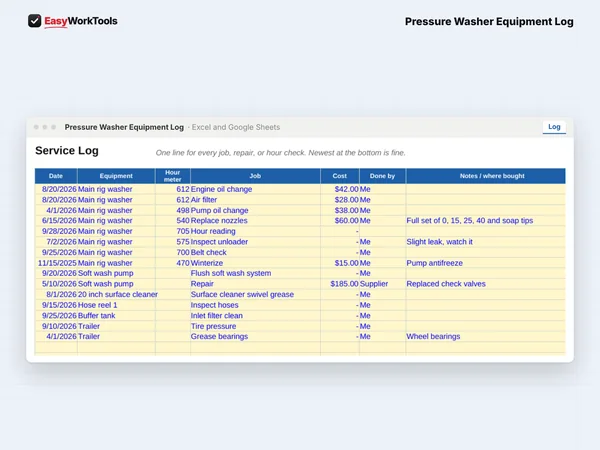
Task: Select the Hour reading cell
Action: point(255,232)
